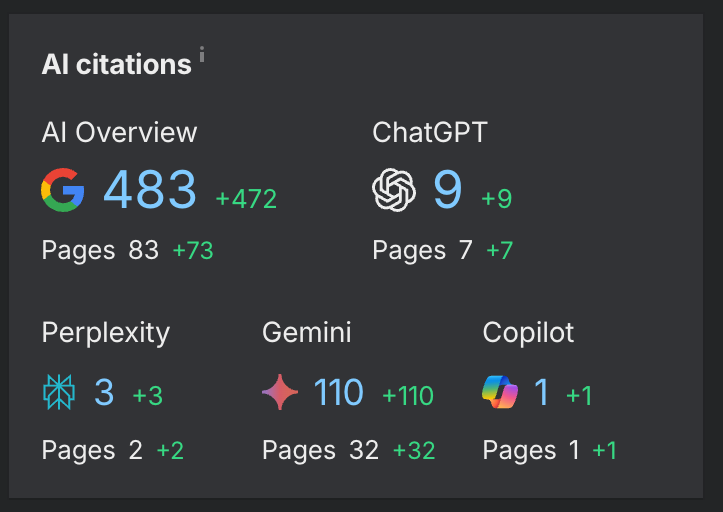Click the Gemini sparkle icon
The width and height of the screenshot is (723, 512).
point(280,393)
